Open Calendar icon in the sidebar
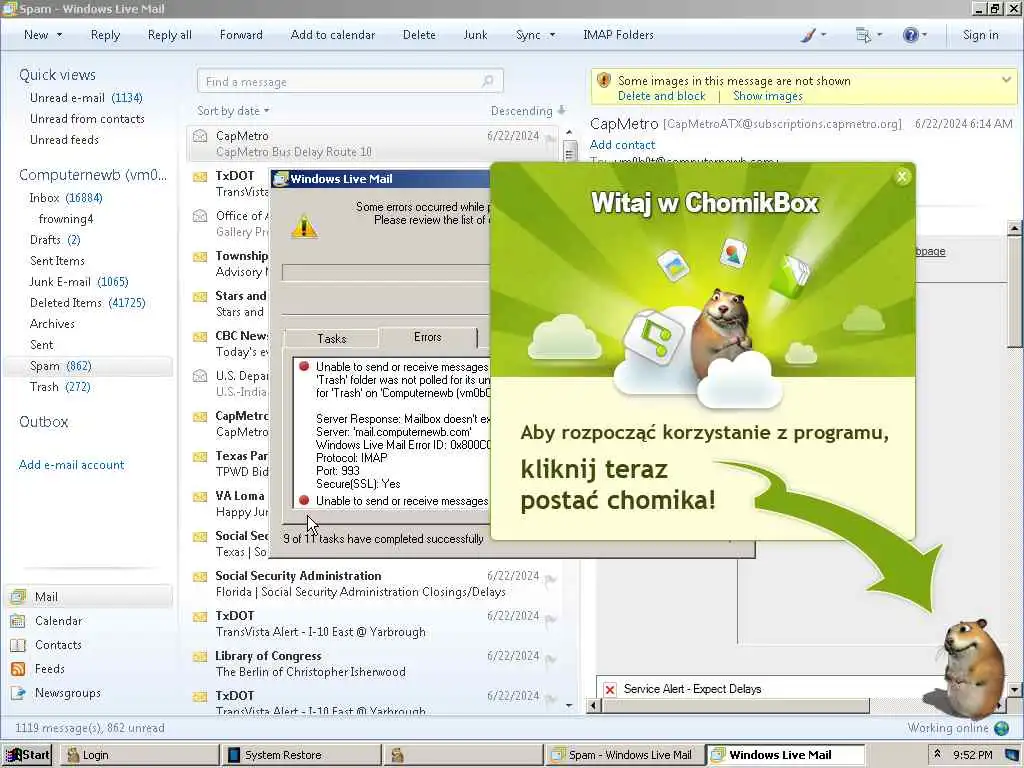1024x768 pixels. [x=18, y=620]
